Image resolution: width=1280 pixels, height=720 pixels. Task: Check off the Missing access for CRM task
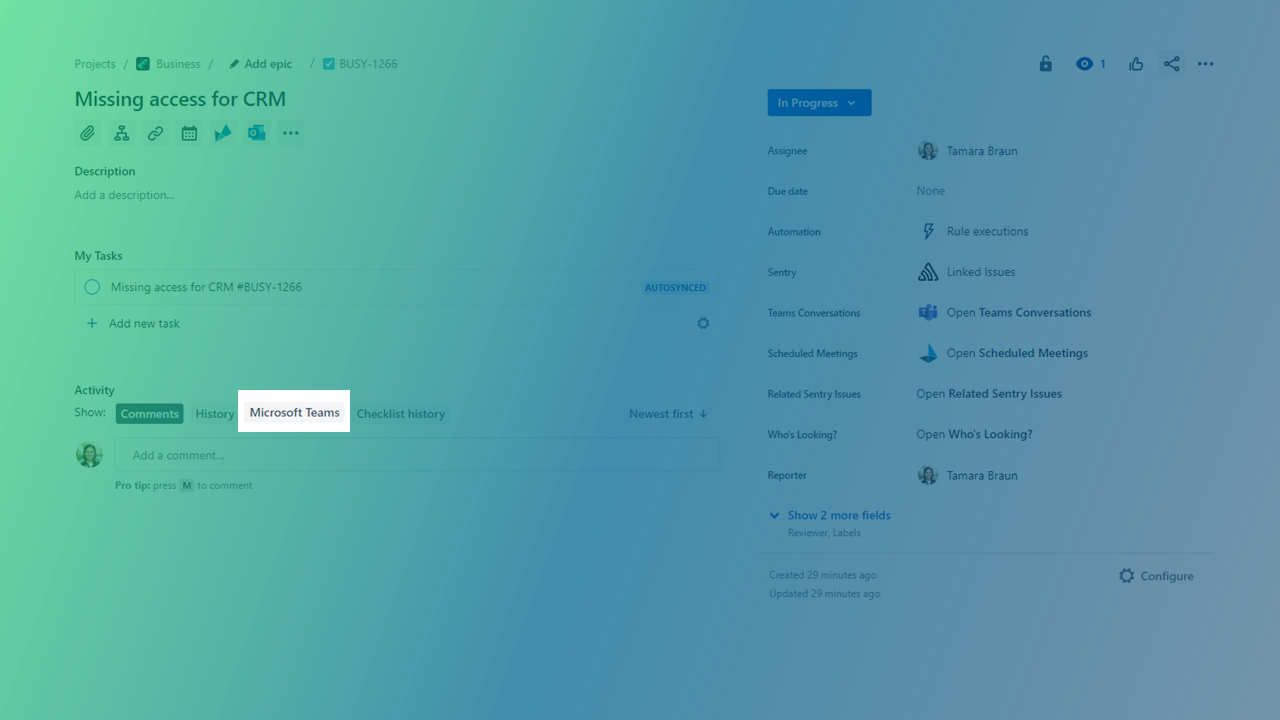92,287
